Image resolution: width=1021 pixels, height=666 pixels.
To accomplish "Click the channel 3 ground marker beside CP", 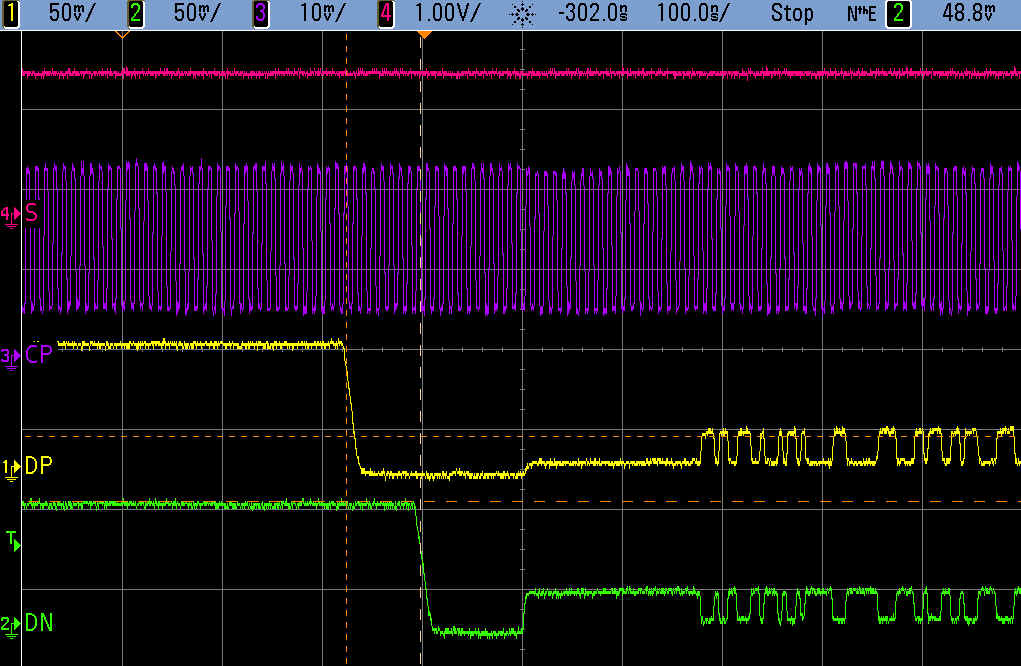I will tap(9, 357).
